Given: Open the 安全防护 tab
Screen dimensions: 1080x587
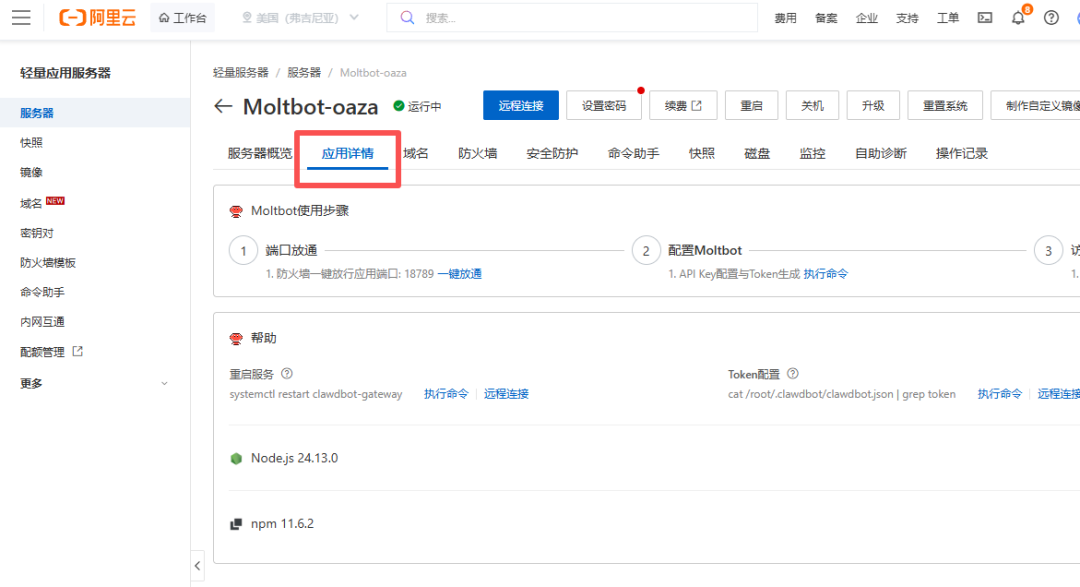Looking at the screenshot, I should 552,154.
